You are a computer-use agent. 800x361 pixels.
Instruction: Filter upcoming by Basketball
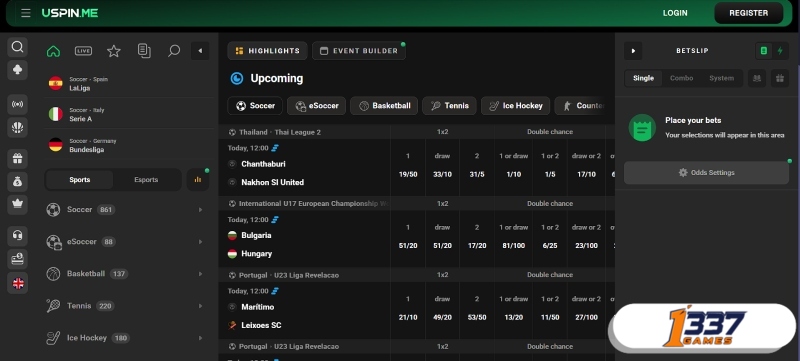tap(384, 106)
